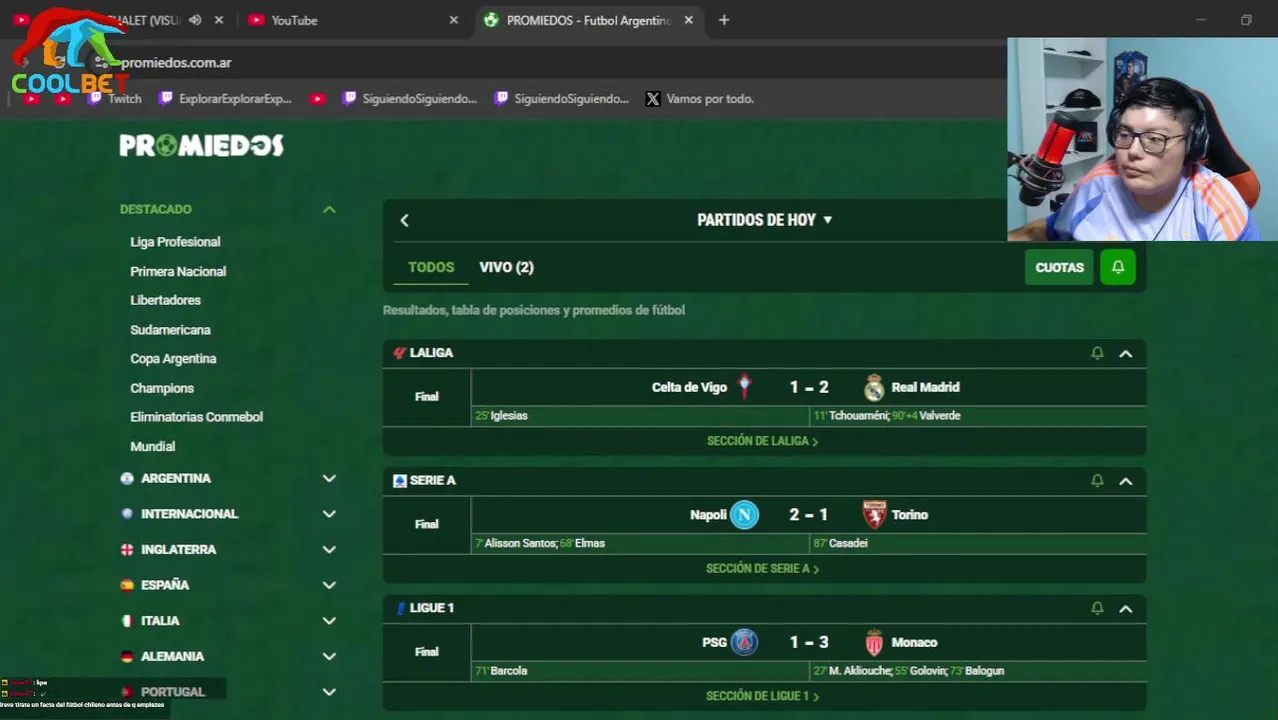Toggle the Serie A notification bell
This screenshot has width=1278, height=720.
[x=1097, y=481]
